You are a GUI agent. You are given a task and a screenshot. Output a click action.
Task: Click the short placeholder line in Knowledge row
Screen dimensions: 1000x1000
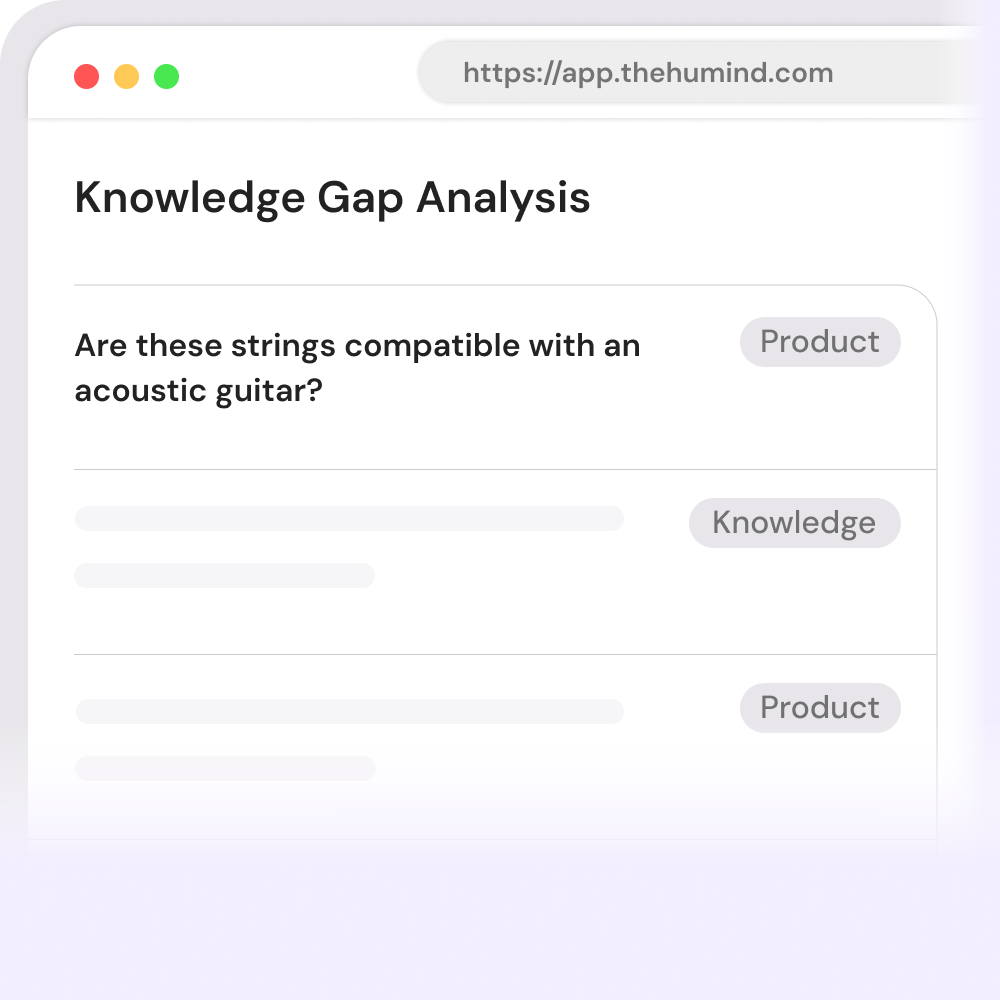(224, 575)
